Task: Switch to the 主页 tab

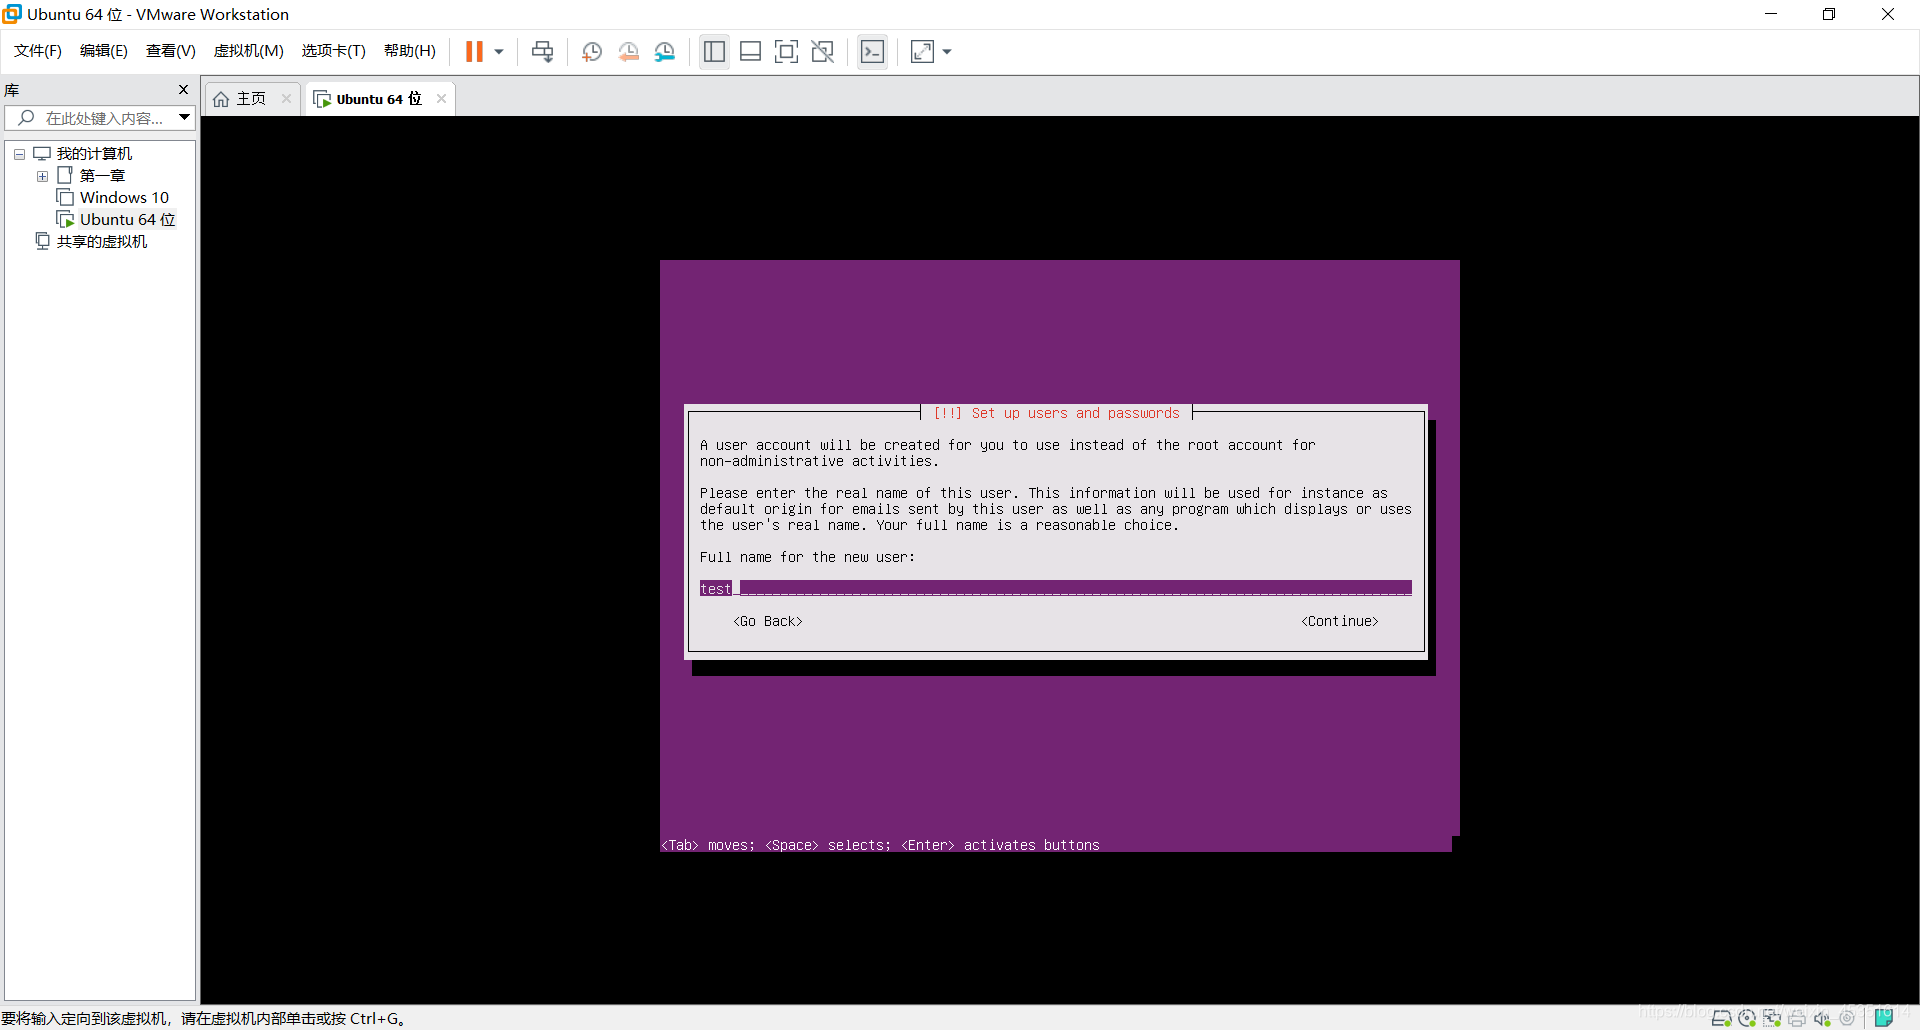Action: (x=251, y=99)
